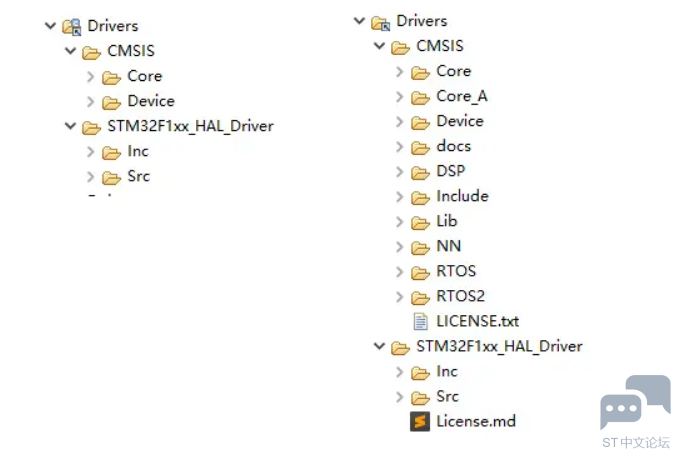Click the Lib folder icon
This screenshot has height=458, width=679.
[x=420, y=223]
